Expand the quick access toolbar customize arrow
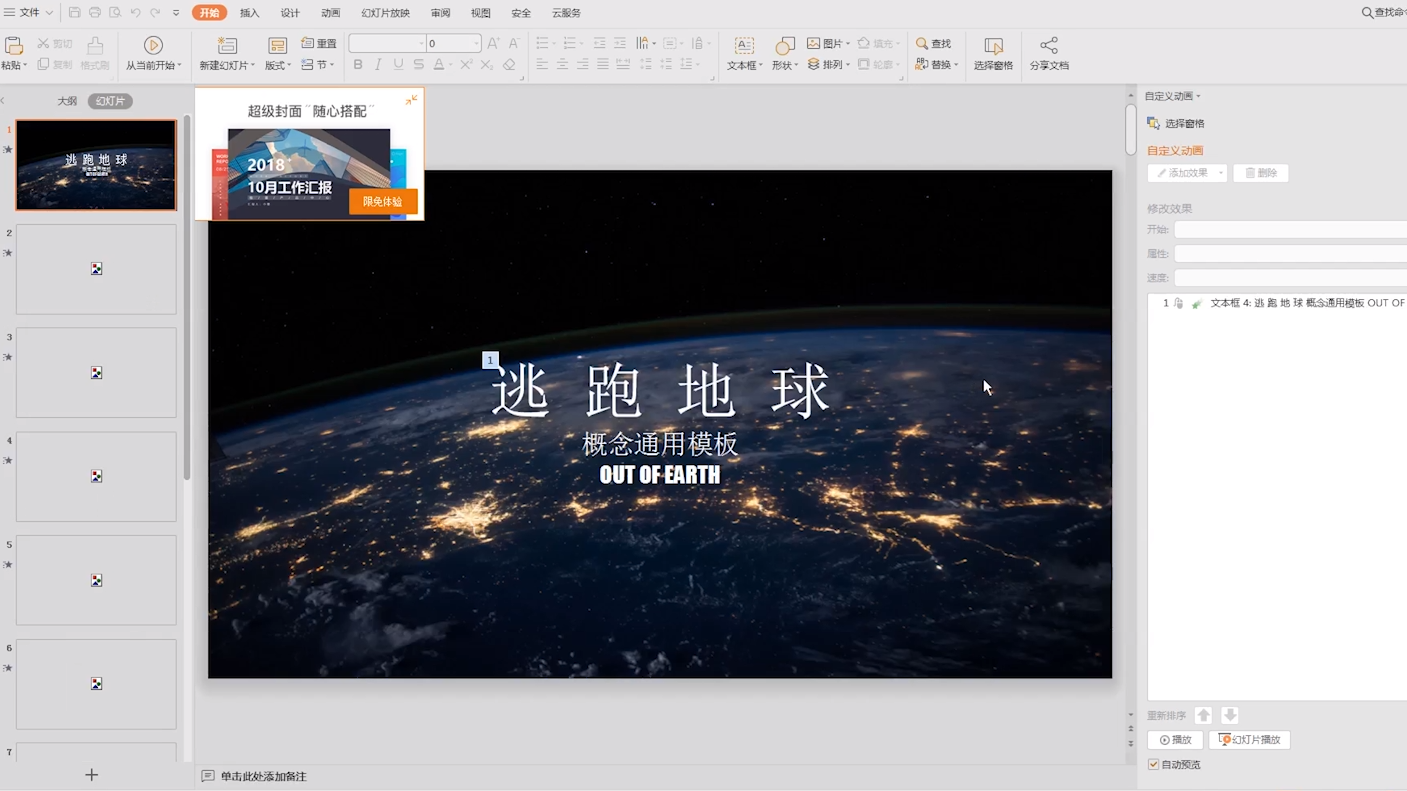 [x=176, y=13]
